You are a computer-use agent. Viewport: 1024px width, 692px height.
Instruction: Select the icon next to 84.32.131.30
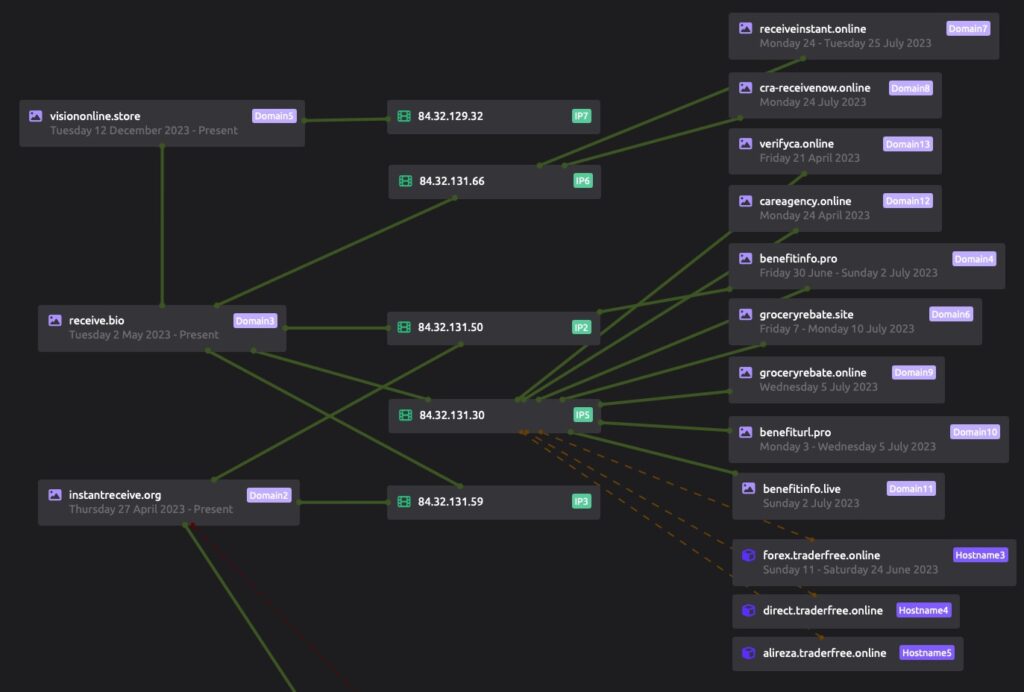(405, 415)
